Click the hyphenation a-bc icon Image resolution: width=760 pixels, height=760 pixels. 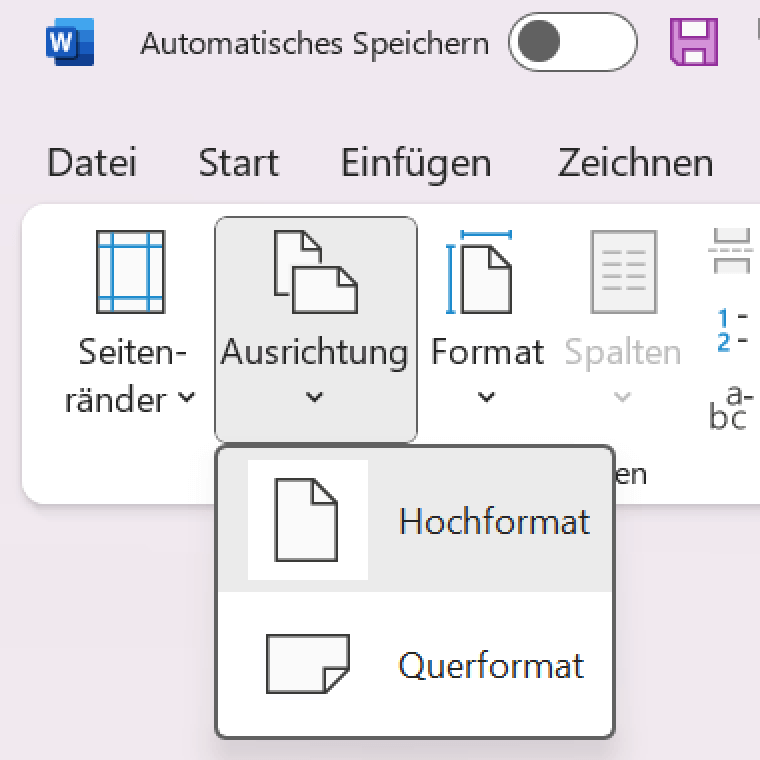click(731, 408)
